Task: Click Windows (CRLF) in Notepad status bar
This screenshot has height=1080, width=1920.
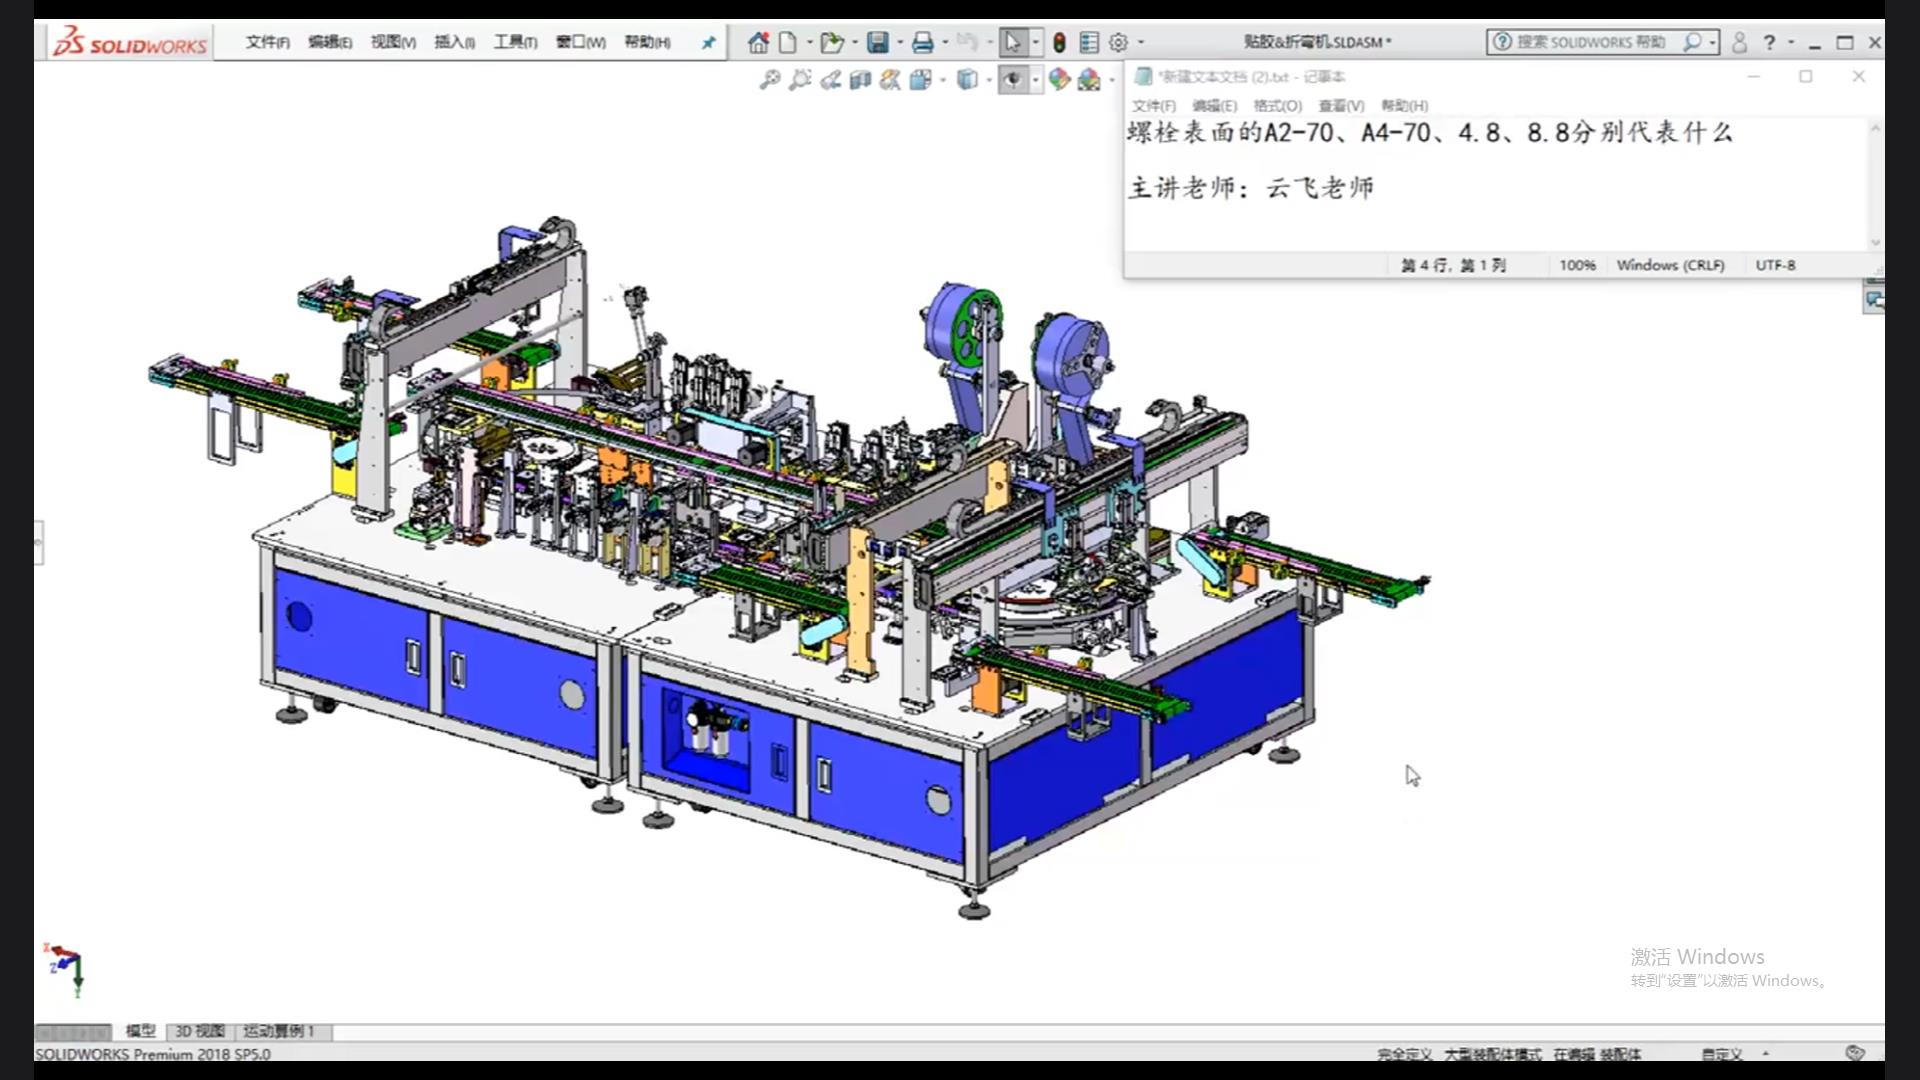Action: pyautogui.click(x=1670, y=265)
